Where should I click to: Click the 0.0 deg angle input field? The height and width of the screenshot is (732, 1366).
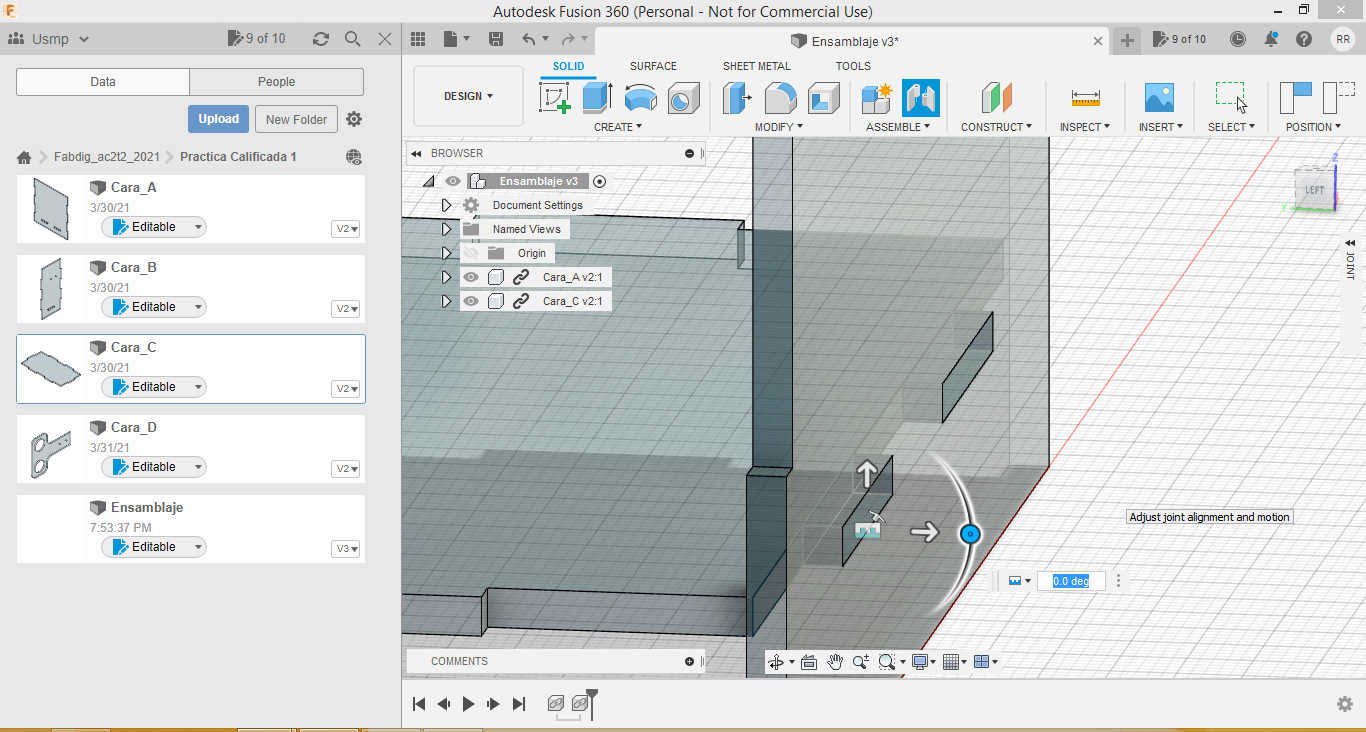1070,581
